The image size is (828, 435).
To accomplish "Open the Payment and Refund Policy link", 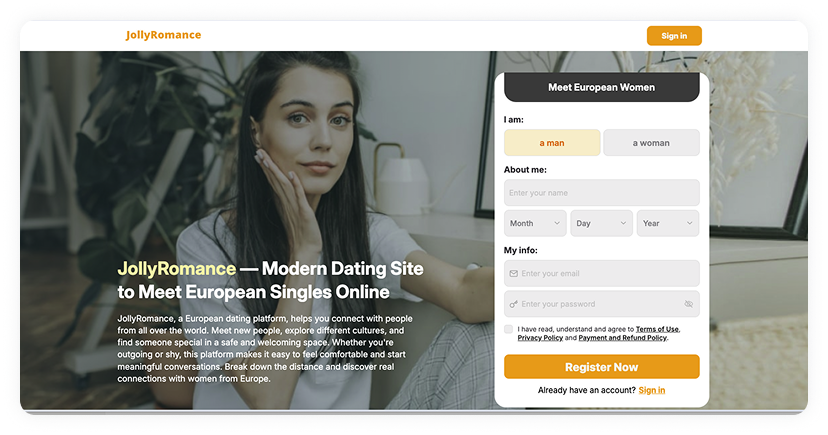I will (623, 338).
